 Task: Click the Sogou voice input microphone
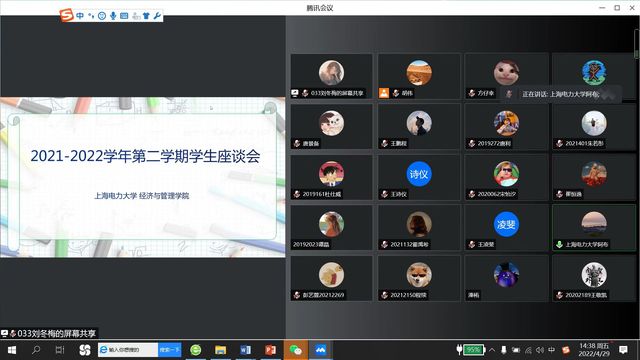[x=113, y=16]
